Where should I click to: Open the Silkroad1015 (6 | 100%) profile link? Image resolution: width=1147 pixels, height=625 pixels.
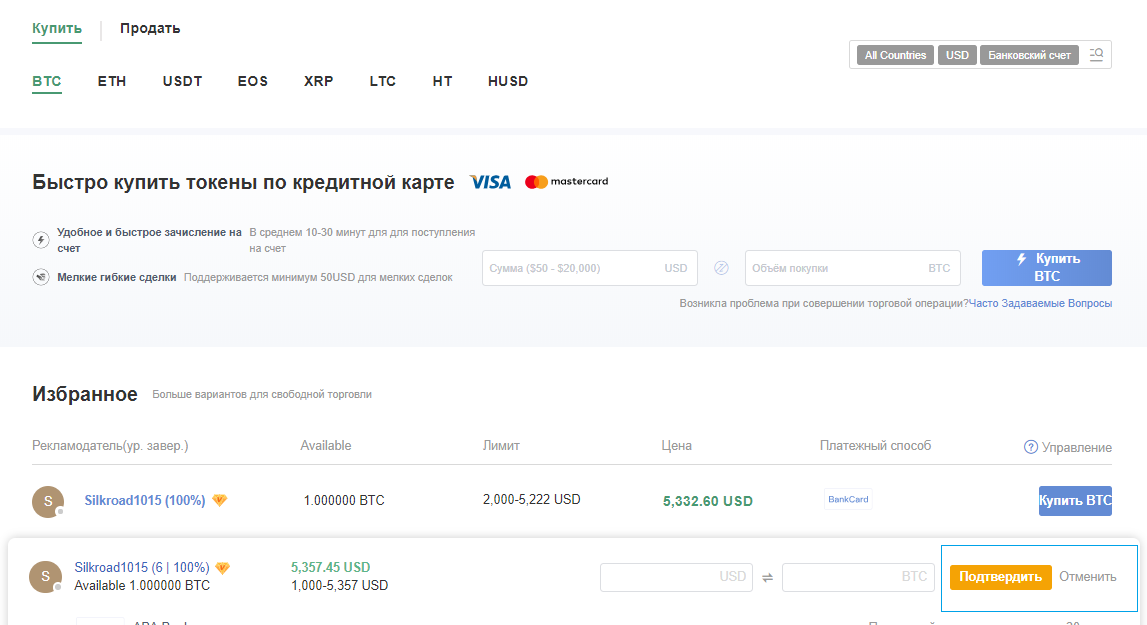point(142,568)
